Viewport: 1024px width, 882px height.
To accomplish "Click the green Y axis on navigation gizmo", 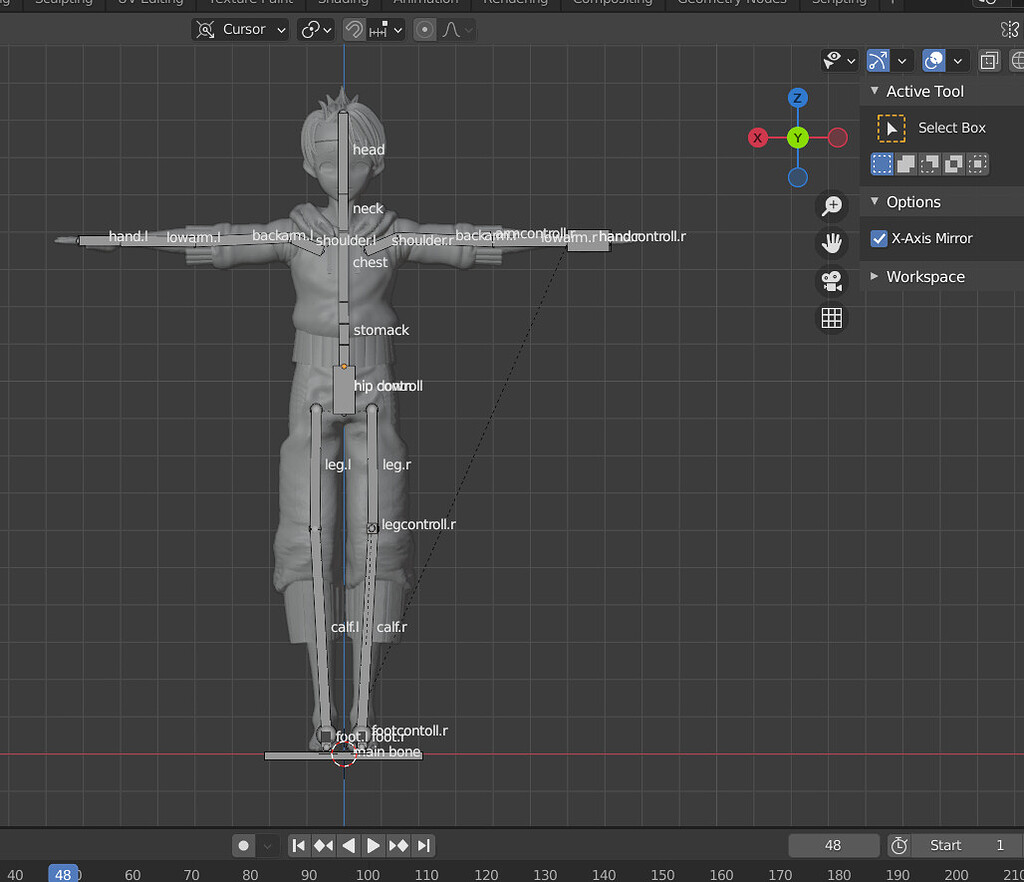I will coord(797,137).
